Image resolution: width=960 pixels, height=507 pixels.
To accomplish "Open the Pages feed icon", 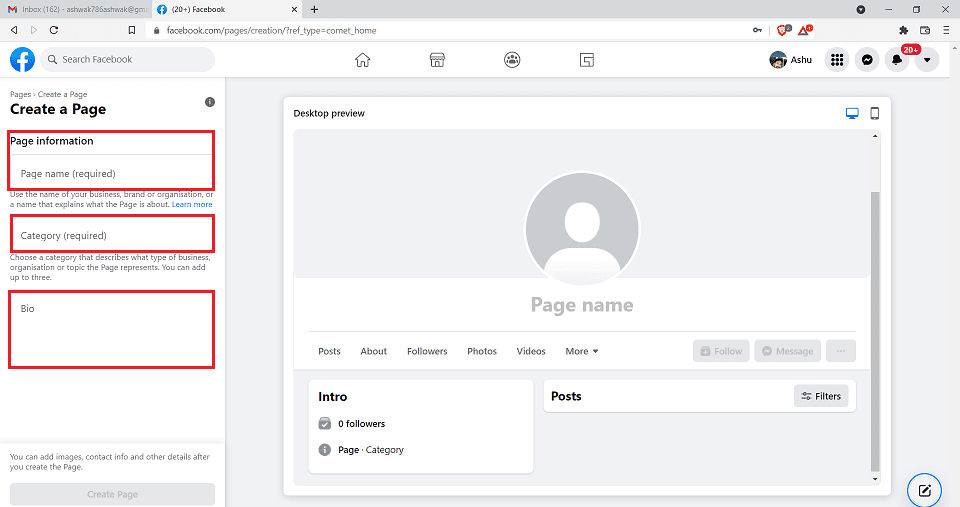I will (x=587, y=59).
